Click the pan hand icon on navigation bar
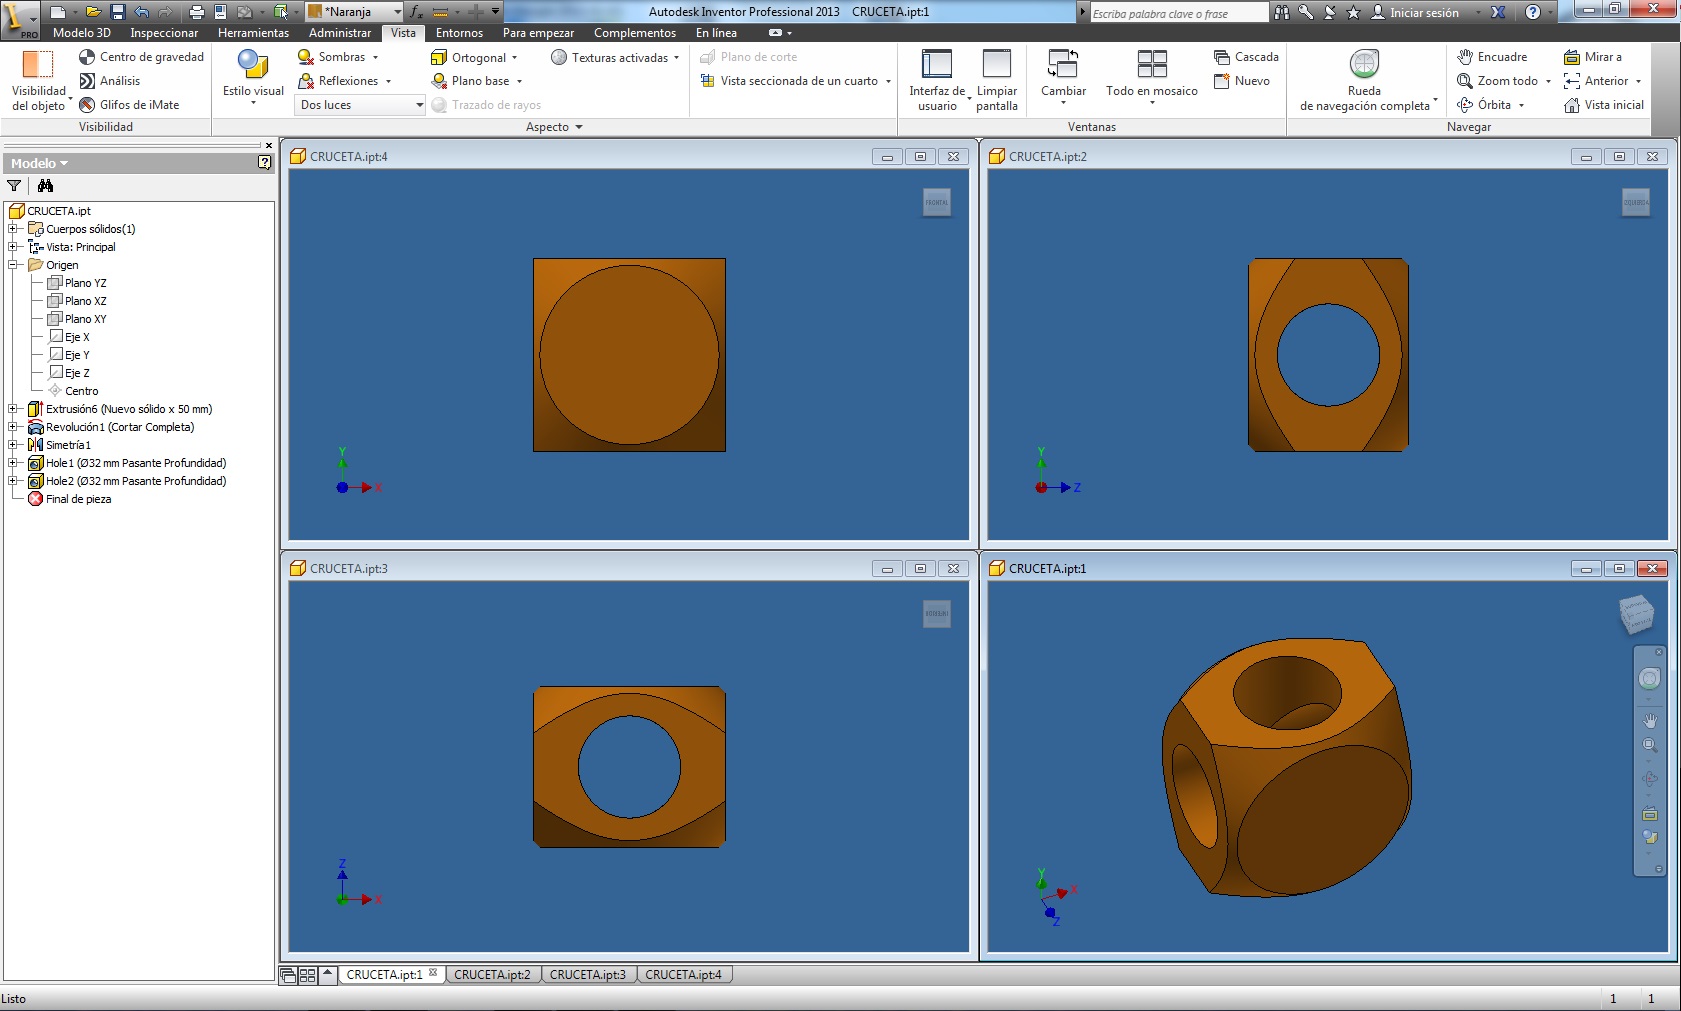The image size is (1681, 1011). [x=1650, y=720]
